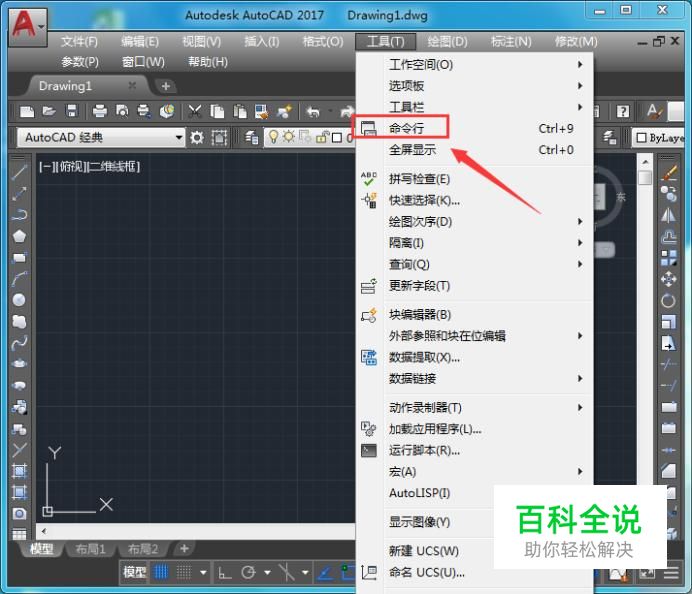Image resolution: width=692 pixels, height=594 pixels.
Task: Open the 格式(O) menu
Action: coord(323,41)
